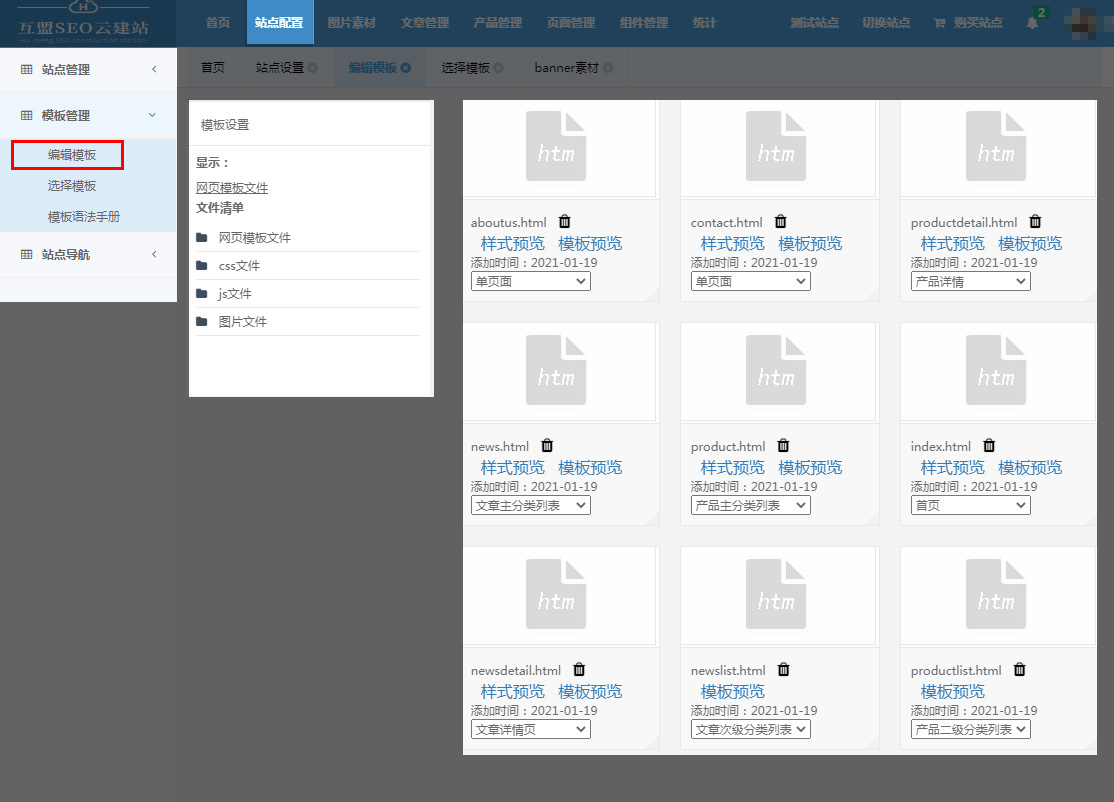Collapse the 模板管理 sidebar section

click(88, 116)
